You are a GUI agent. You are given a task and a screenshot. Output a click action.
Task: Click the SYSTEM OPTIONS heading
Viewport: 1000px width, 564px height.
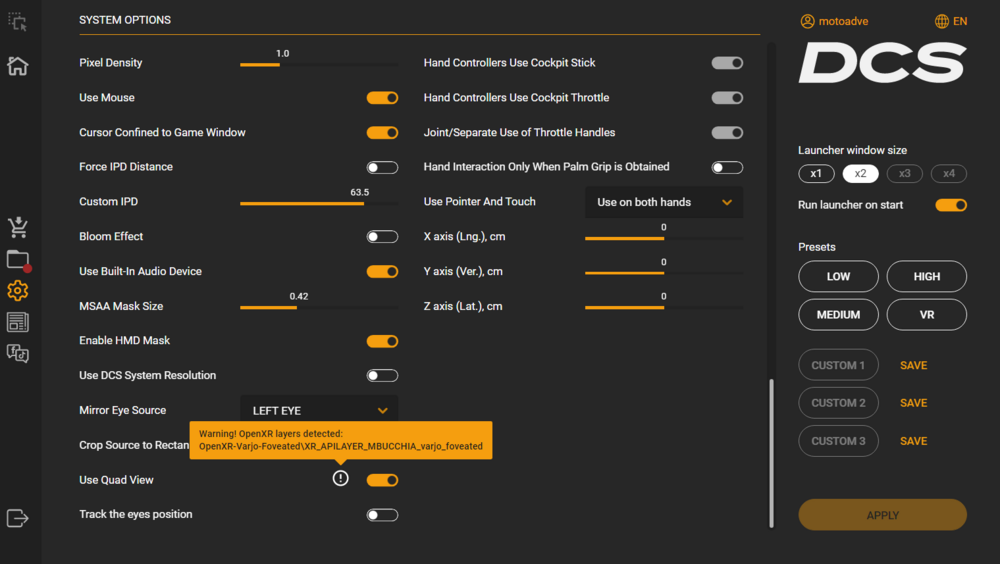point(125,20)
